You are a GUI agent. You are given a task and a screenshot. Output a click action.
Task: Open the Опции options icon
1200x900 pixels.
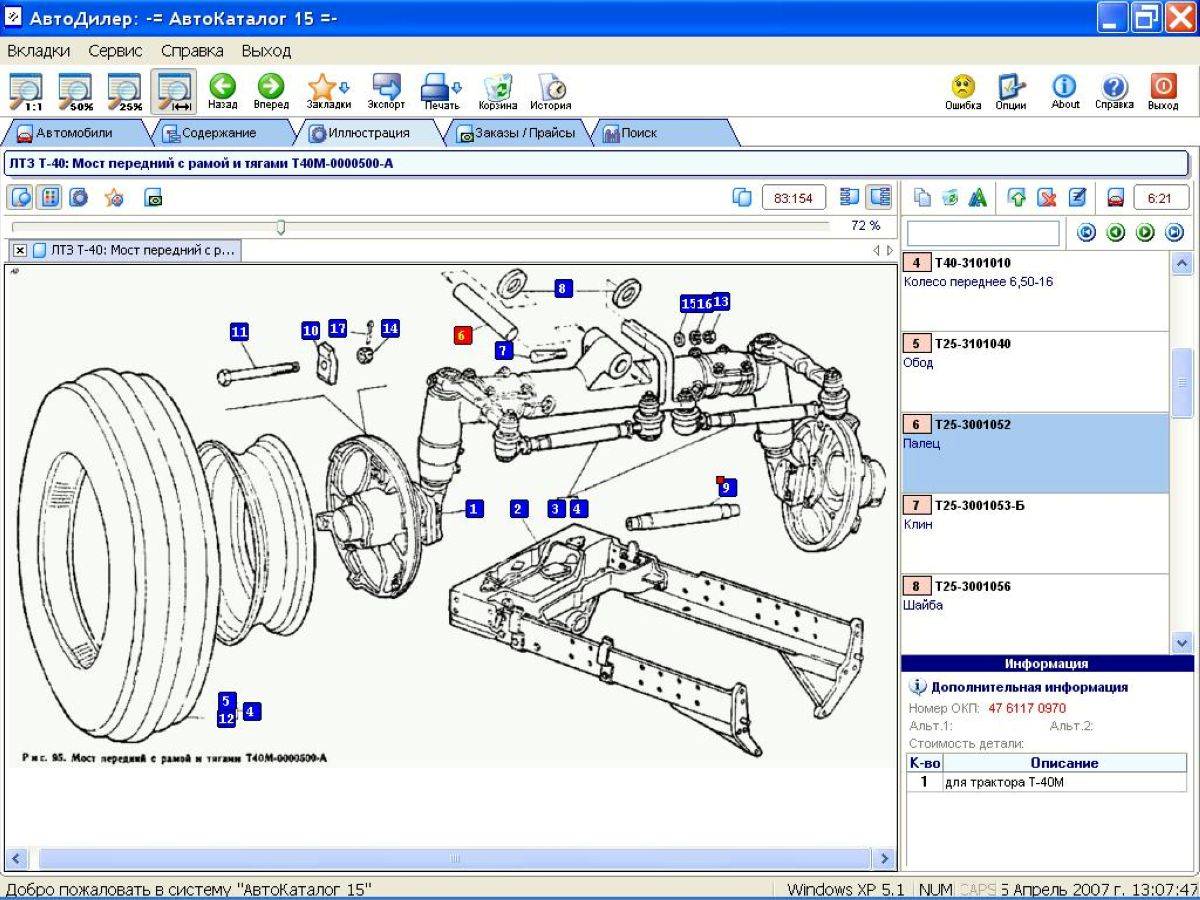tap(1011, 90)
